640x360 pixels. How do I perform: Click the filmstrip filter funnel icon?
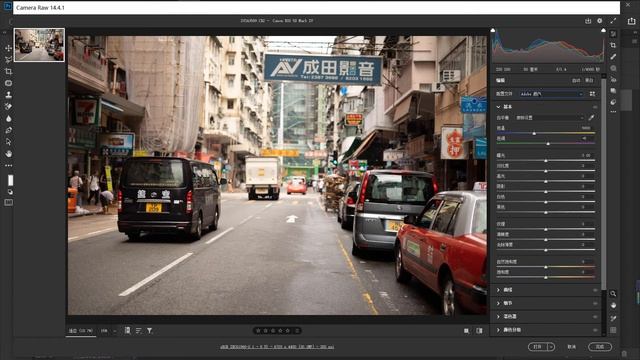point(150,331)
